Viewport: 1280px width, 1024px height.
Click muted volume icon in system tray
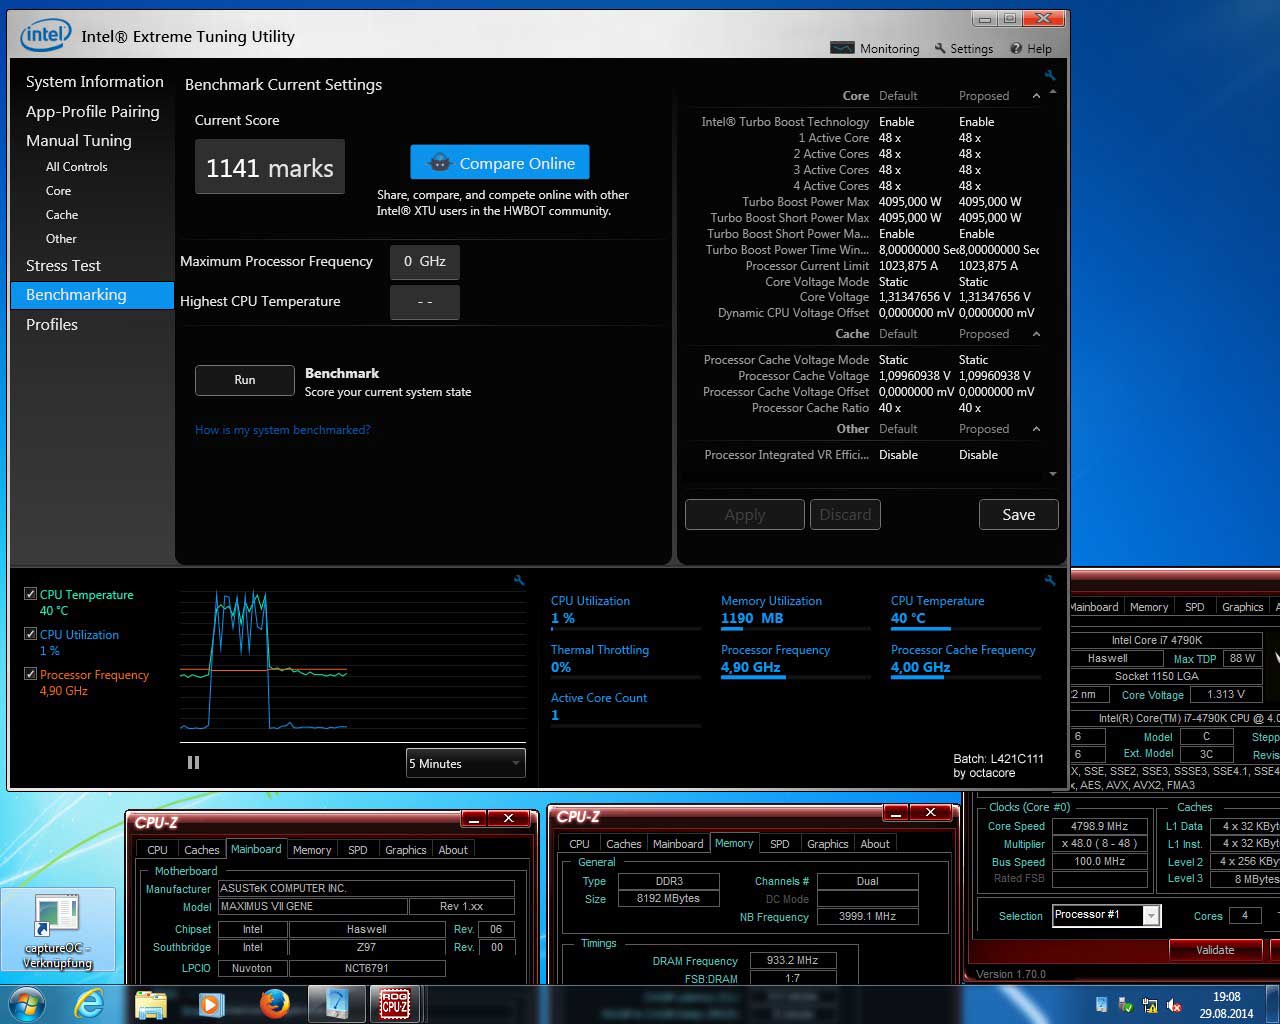1174,1005
